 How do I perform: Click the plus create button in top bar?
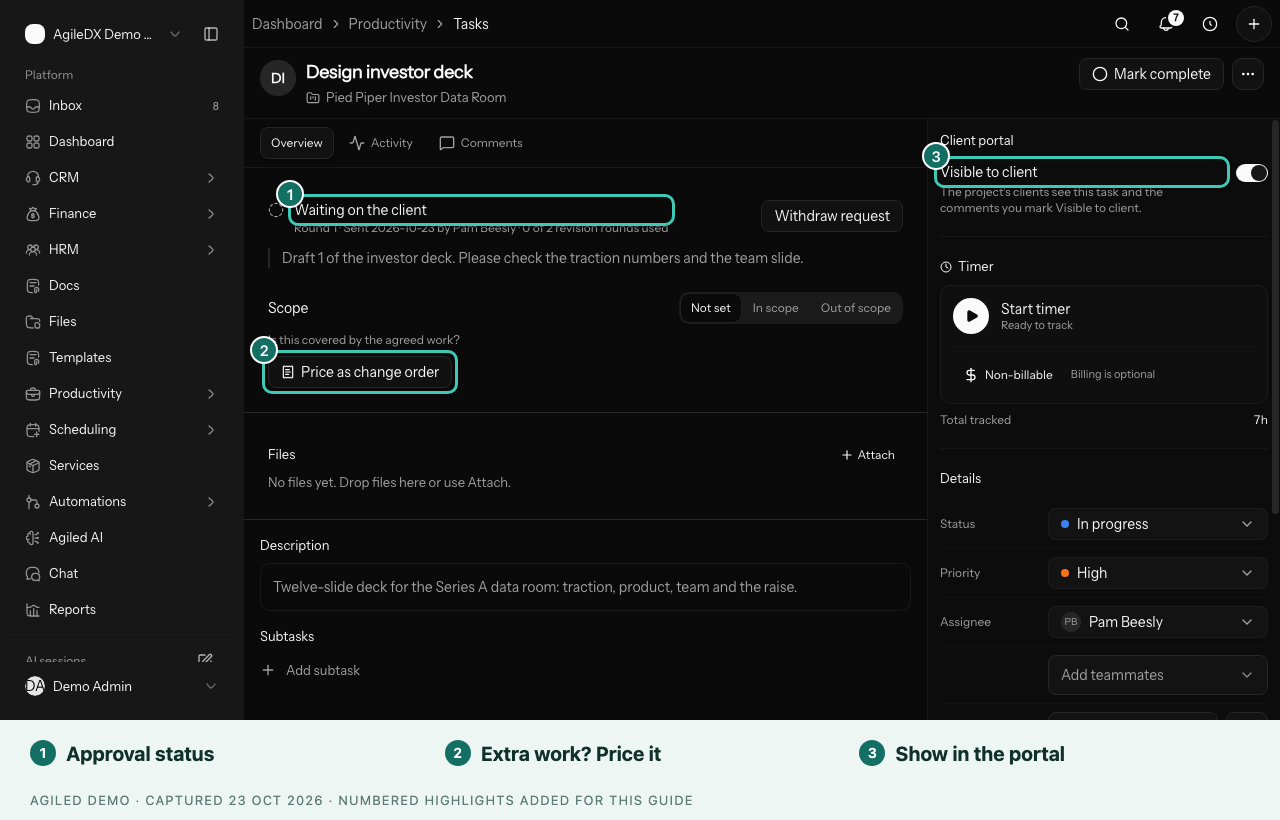click(x=1254, y=24)
